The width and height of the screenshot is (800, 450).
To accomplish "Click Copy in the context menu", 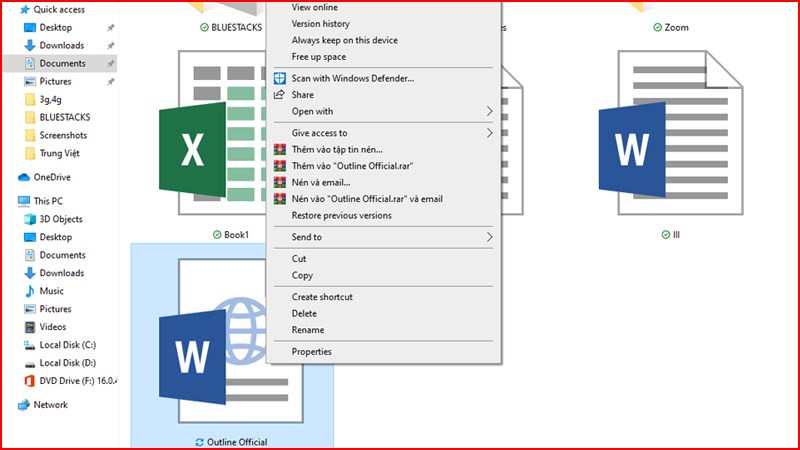I will point(302,275).
